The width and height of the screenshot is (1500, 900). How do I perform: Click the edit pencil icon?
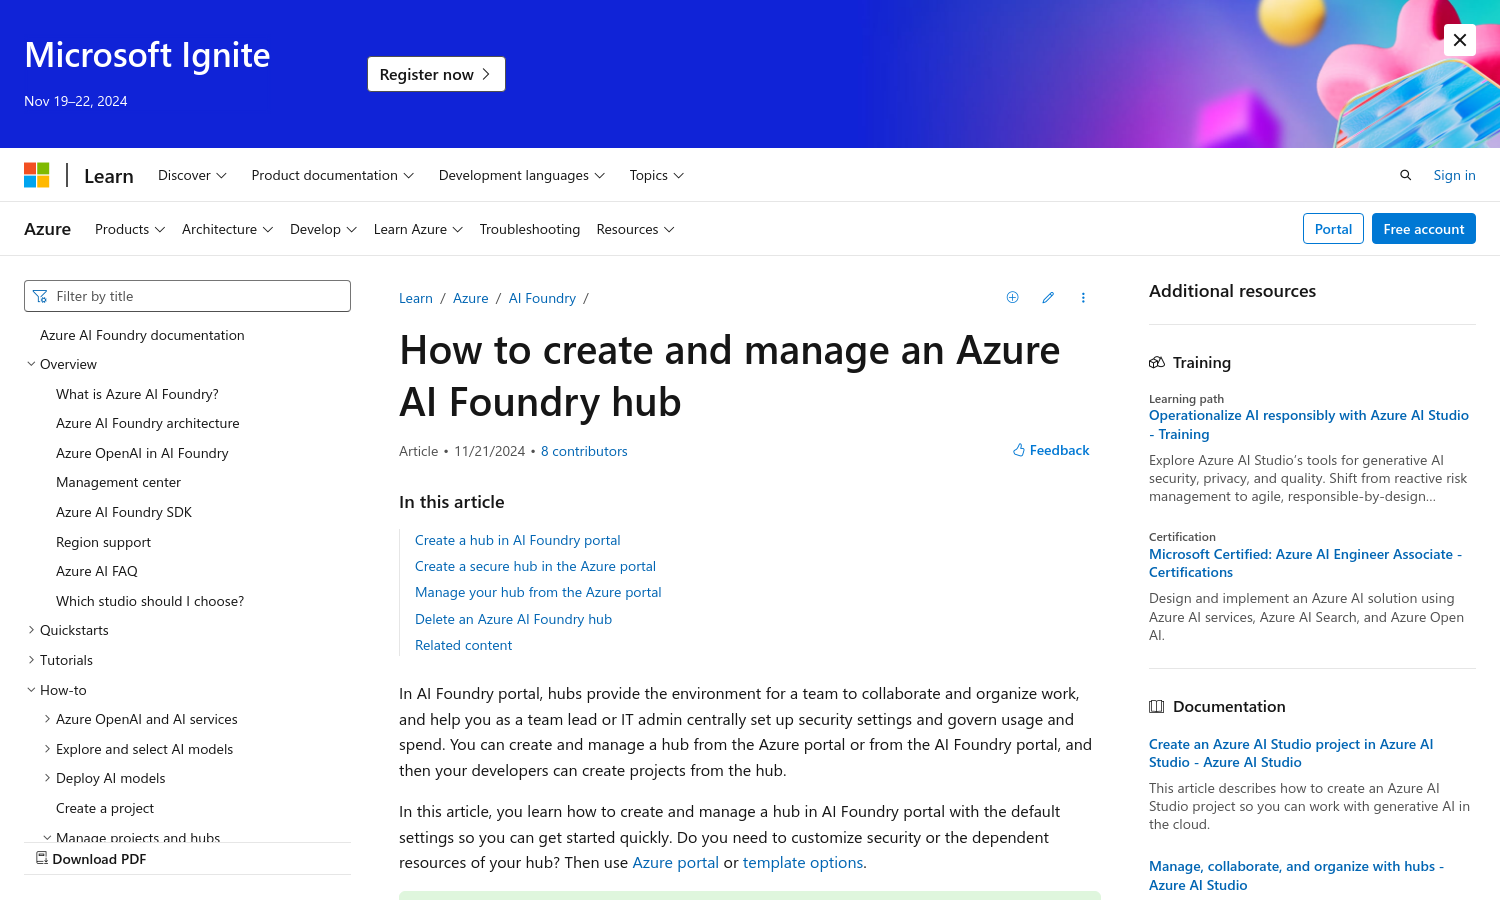coord(1048,297)
